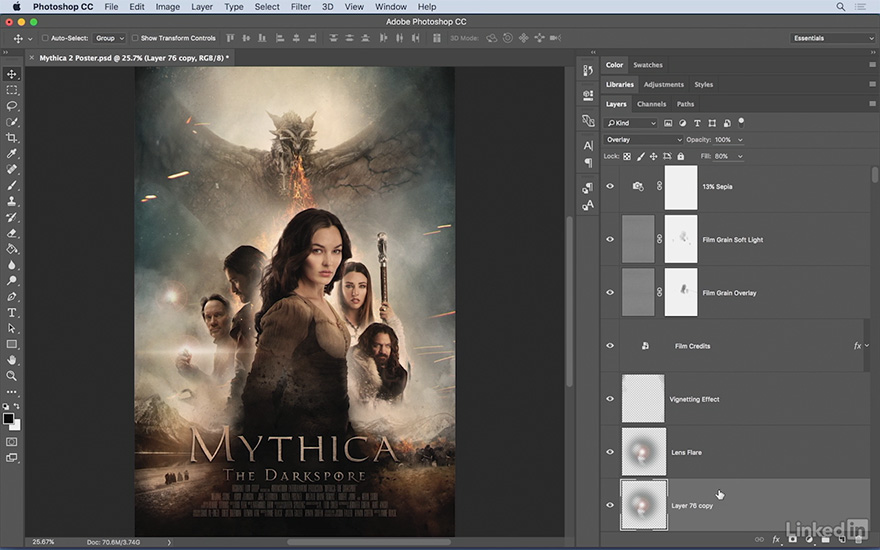
Task: Select the Blur tool
Action: 11,264
